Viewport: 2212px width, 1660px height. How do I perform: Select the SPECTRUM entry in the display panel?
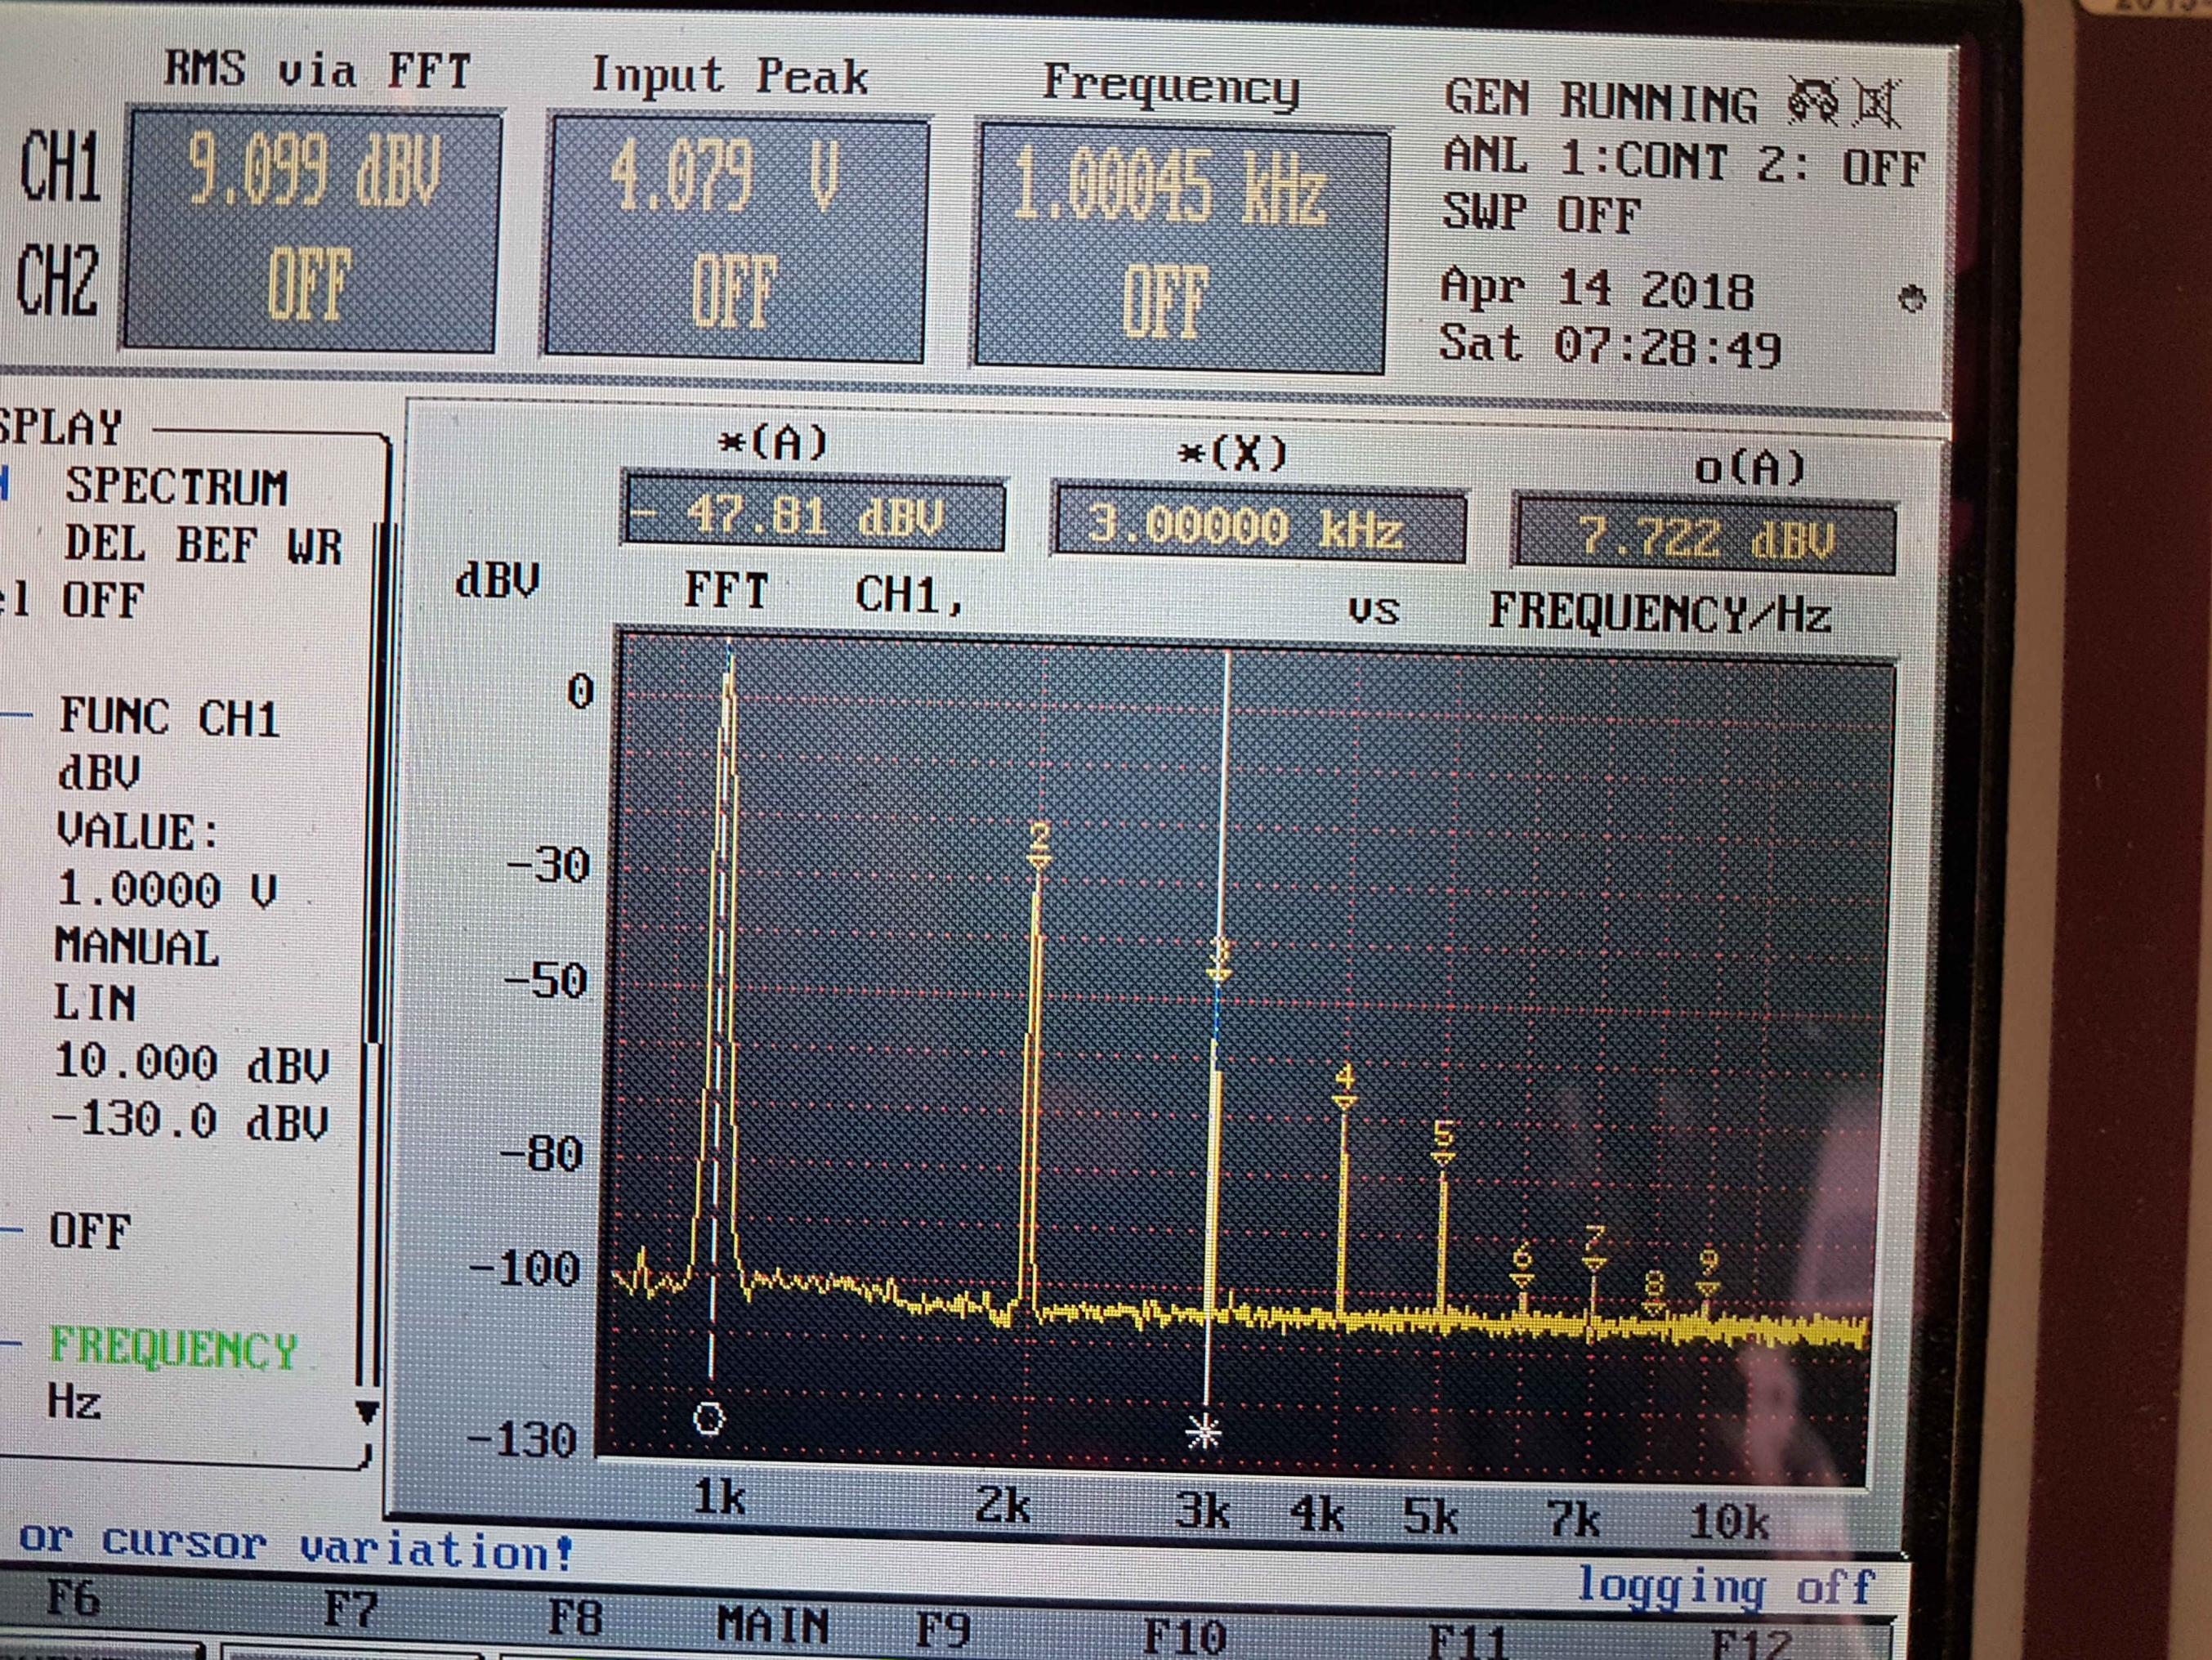(x=176, y=487)
